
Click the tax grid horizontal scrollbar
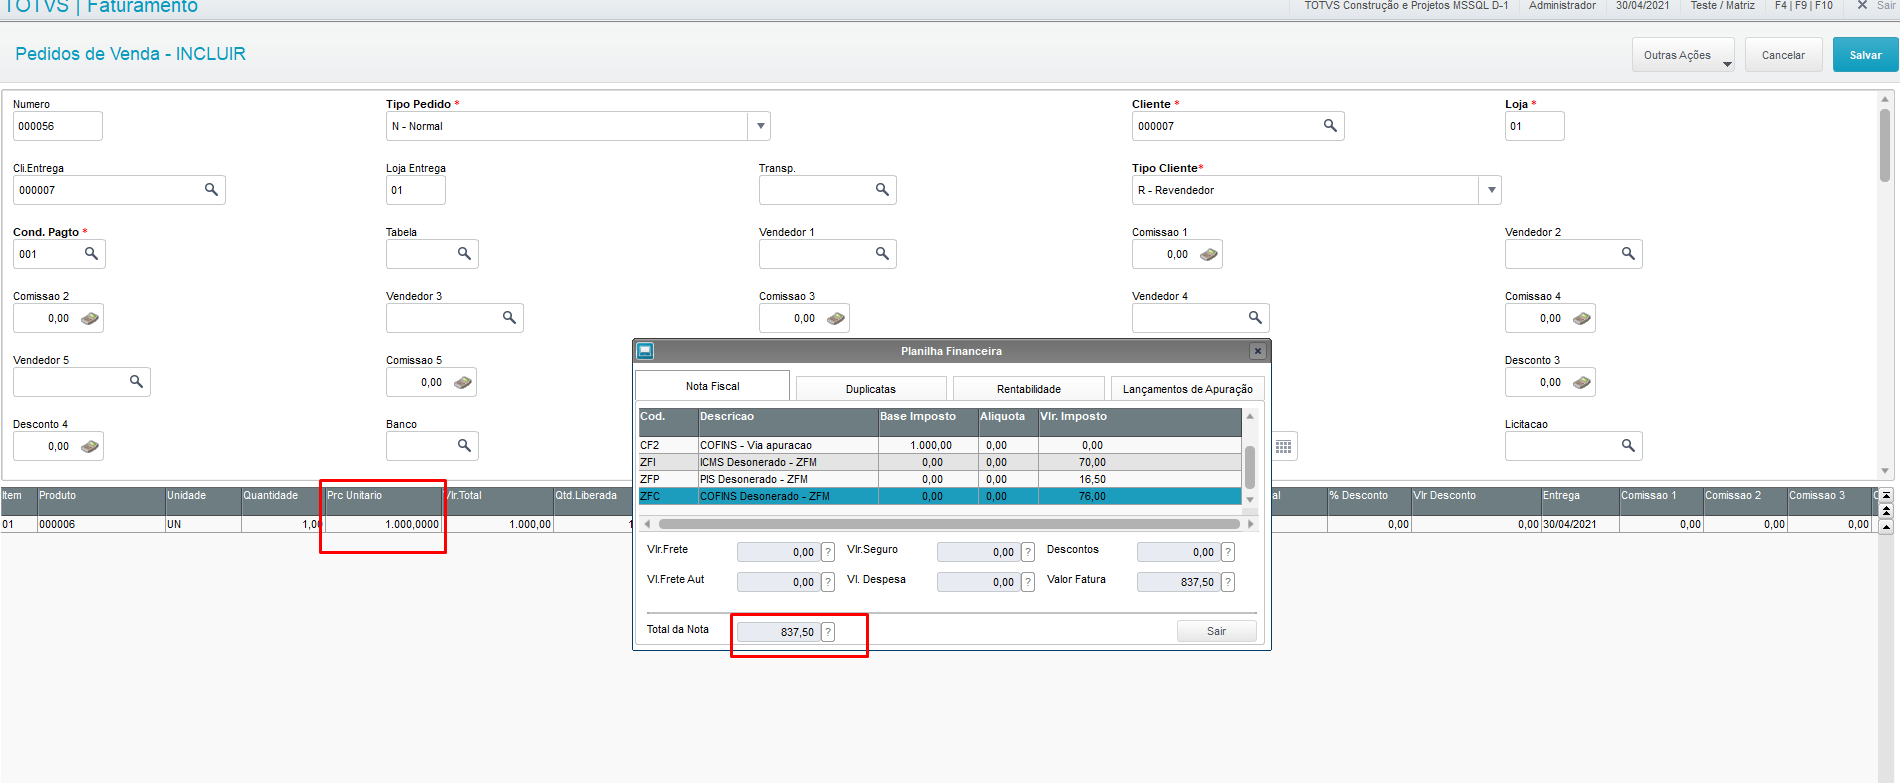pos(949,524)
